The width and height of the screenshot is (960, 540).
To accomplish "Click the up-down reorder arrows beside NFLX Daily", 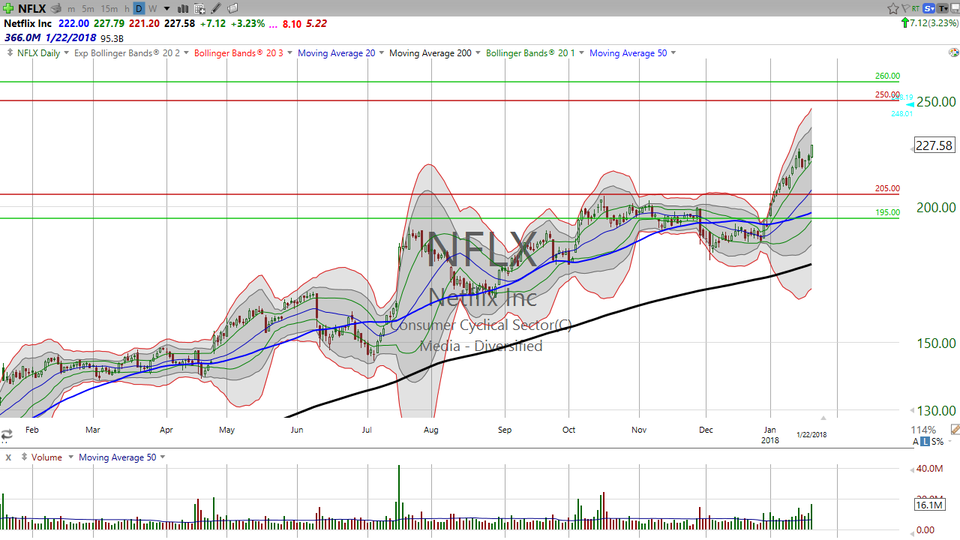I will coord(10,53).
